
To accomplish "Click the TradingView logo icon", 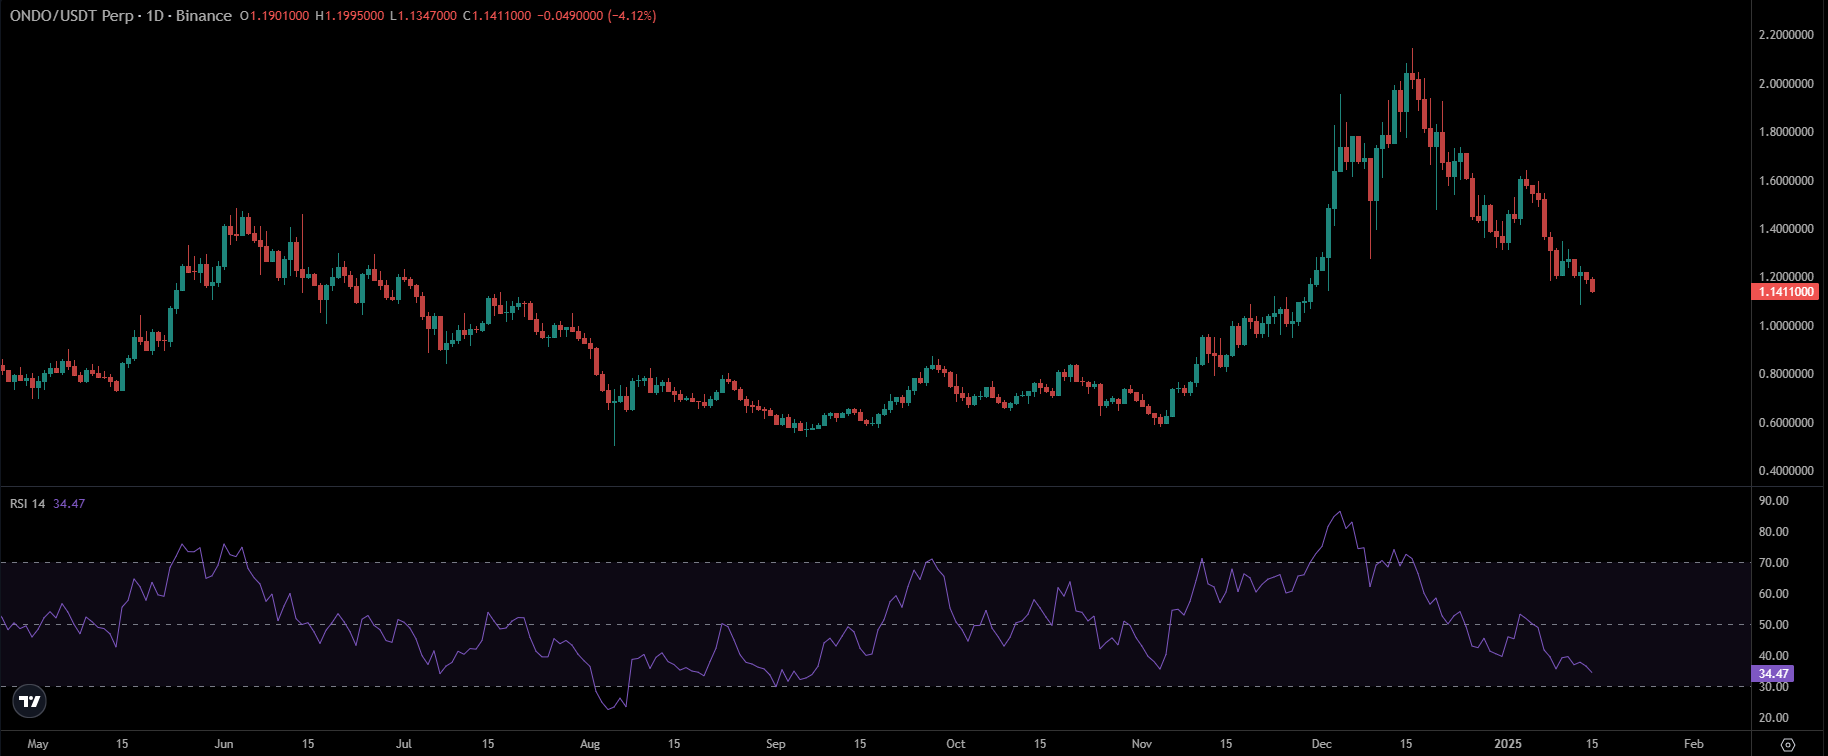I will [x=31, y=701].
